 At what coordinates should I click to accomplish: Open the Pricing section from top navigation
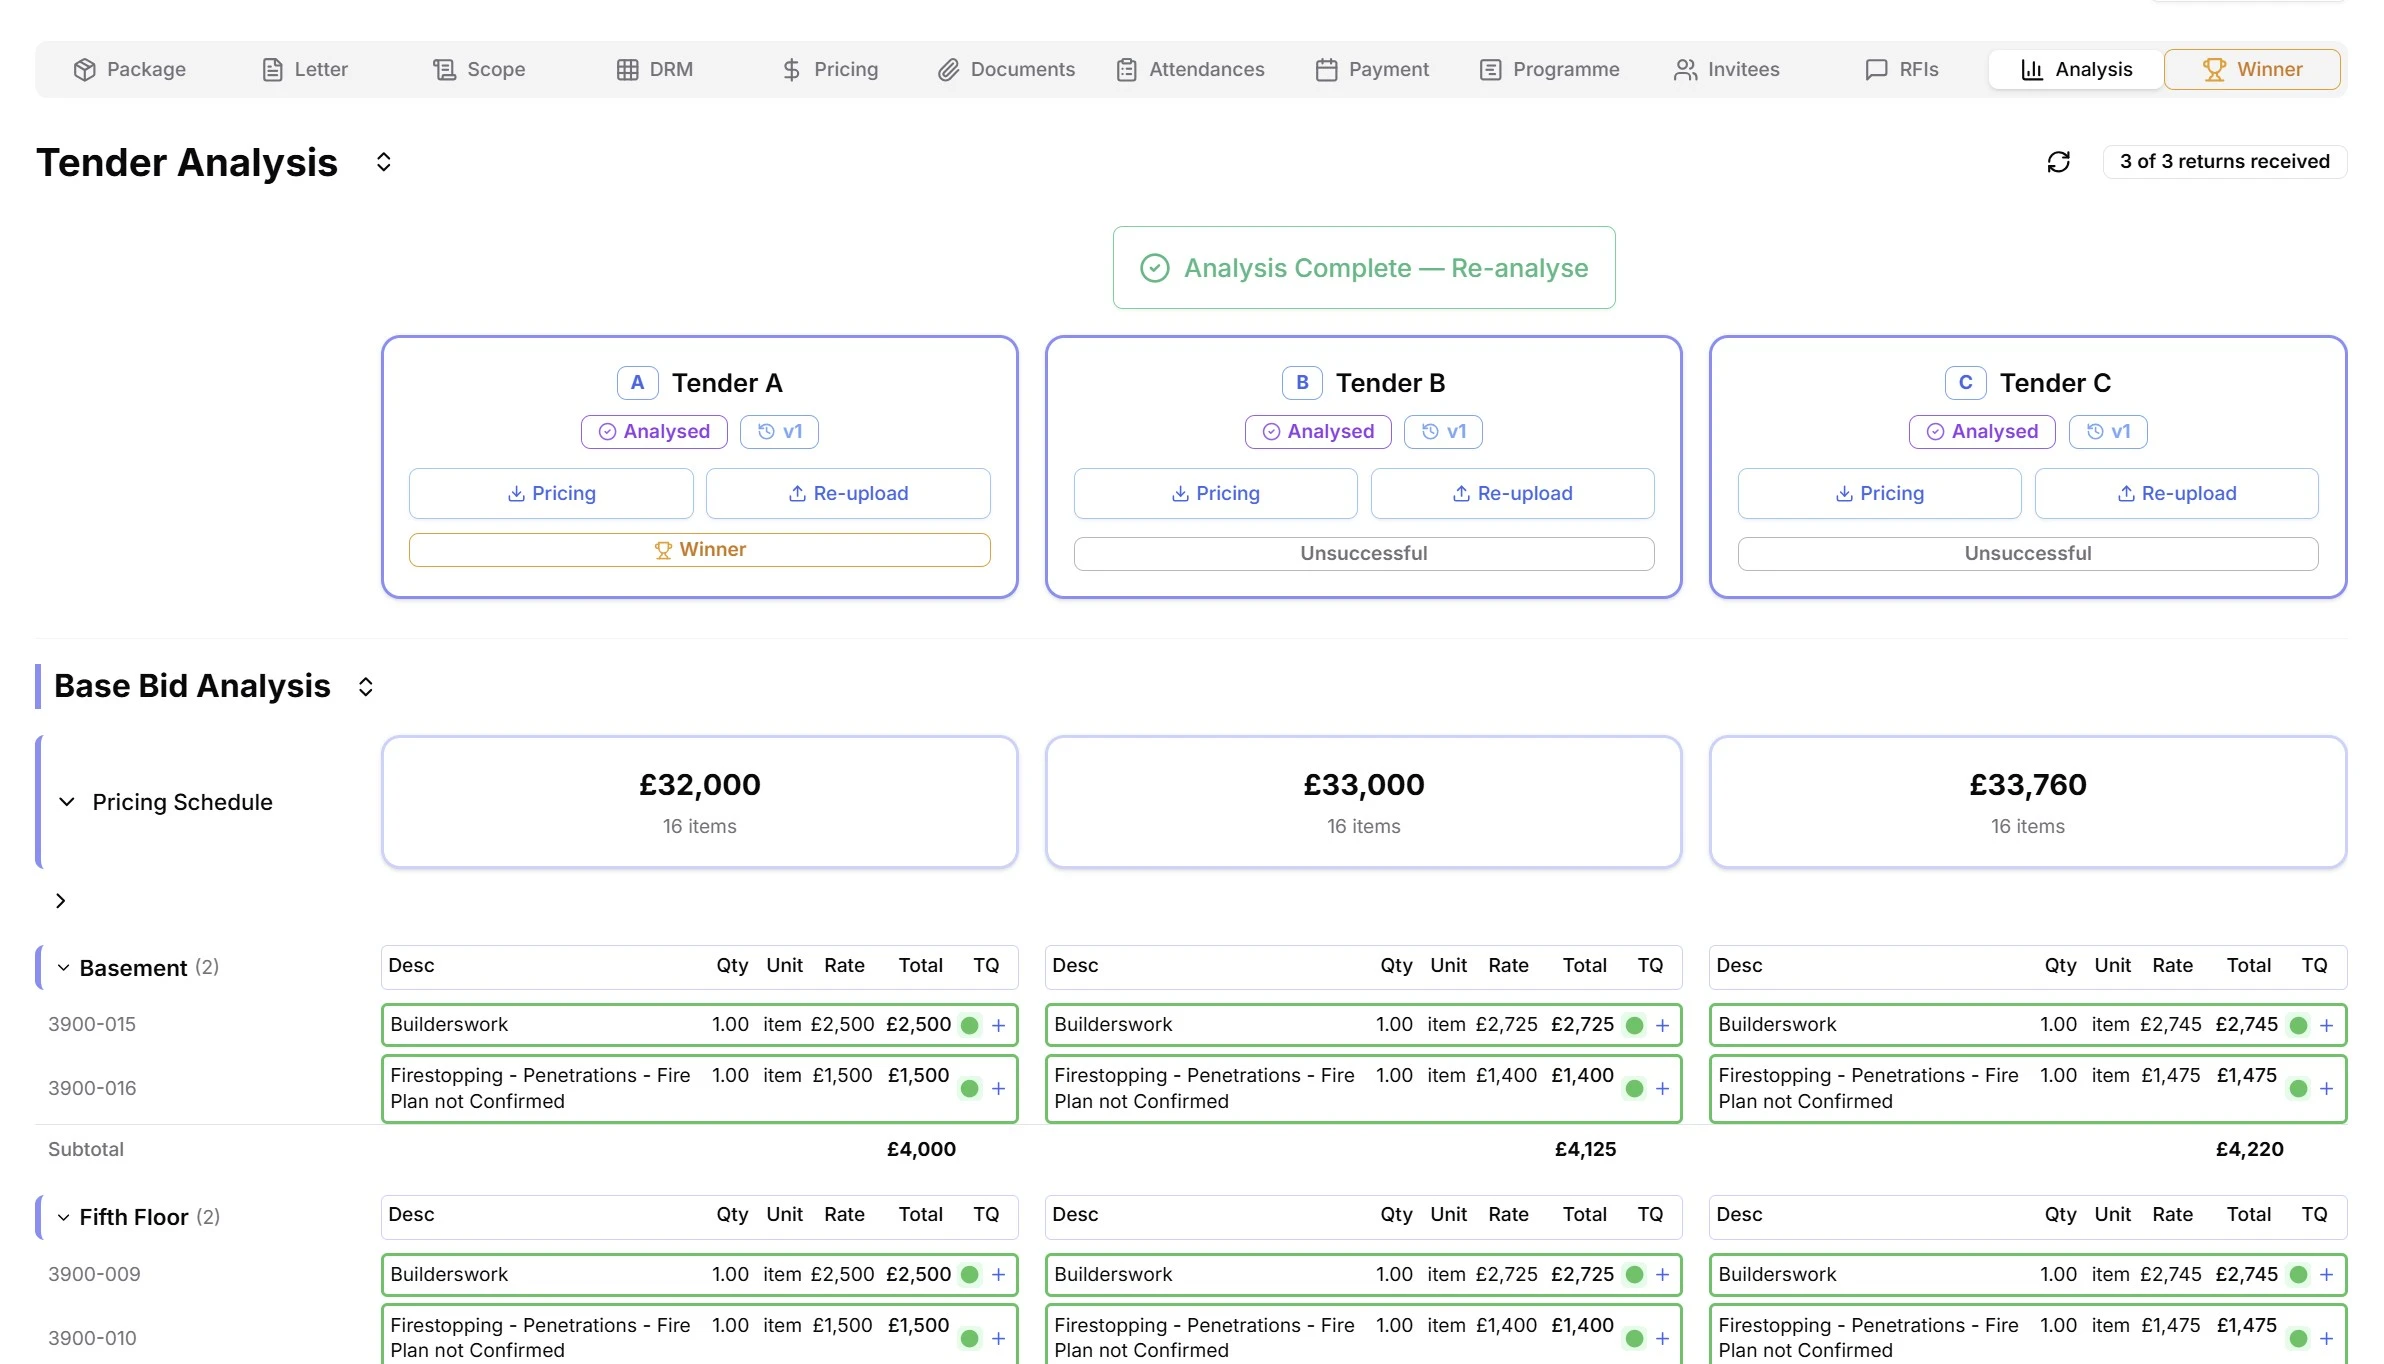click(x=829, y=69)
